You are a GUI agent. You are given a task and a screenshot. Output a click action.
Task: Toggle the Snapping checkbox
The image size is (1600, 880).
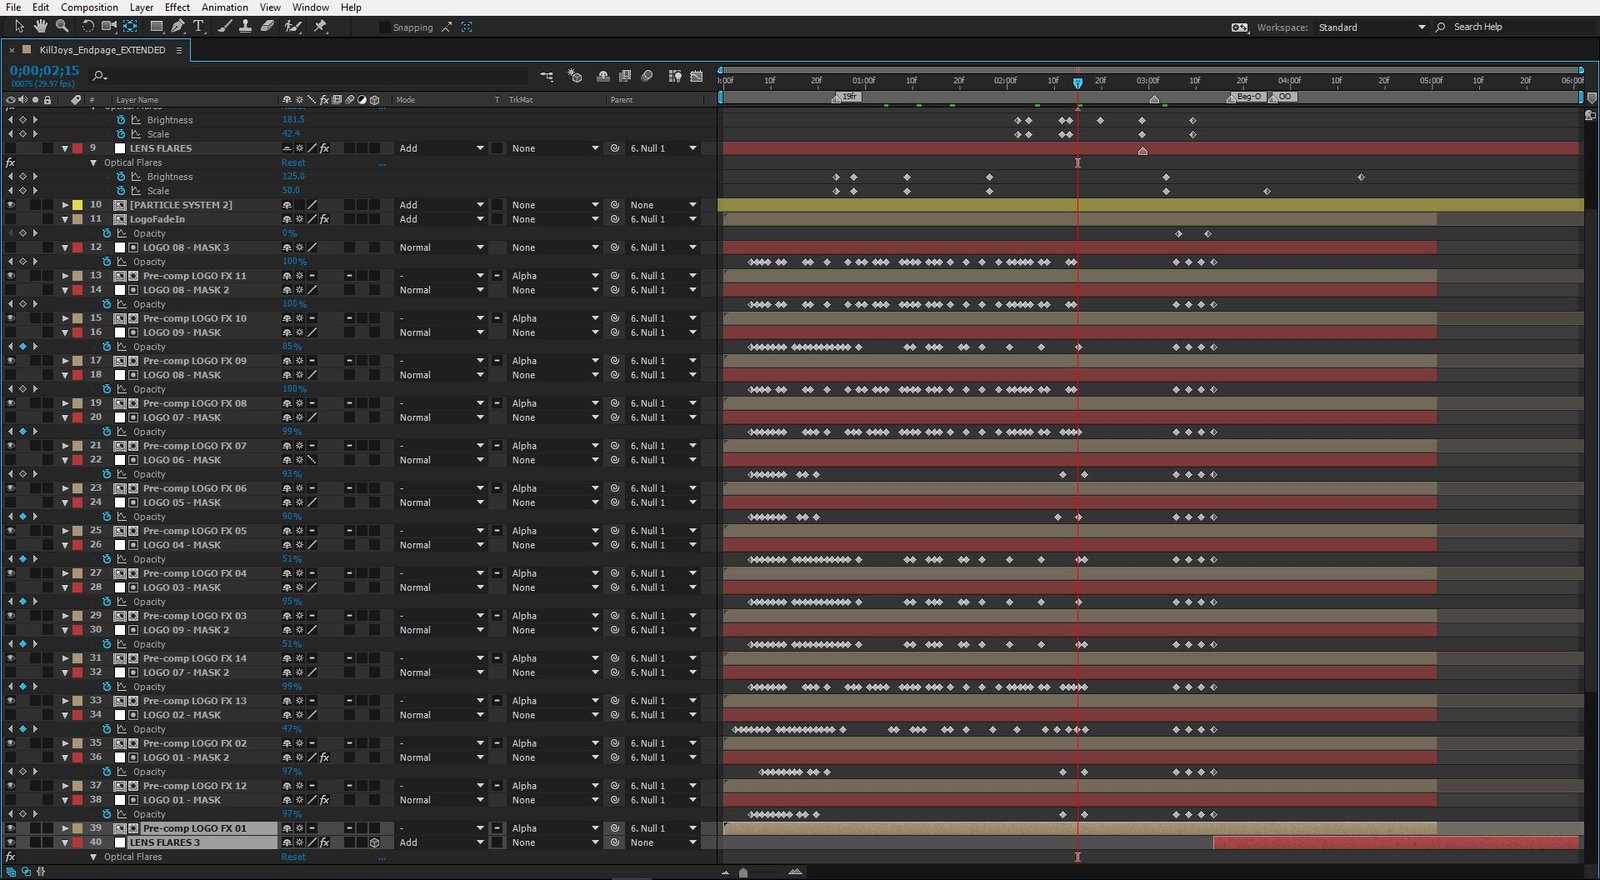[385, 28]
